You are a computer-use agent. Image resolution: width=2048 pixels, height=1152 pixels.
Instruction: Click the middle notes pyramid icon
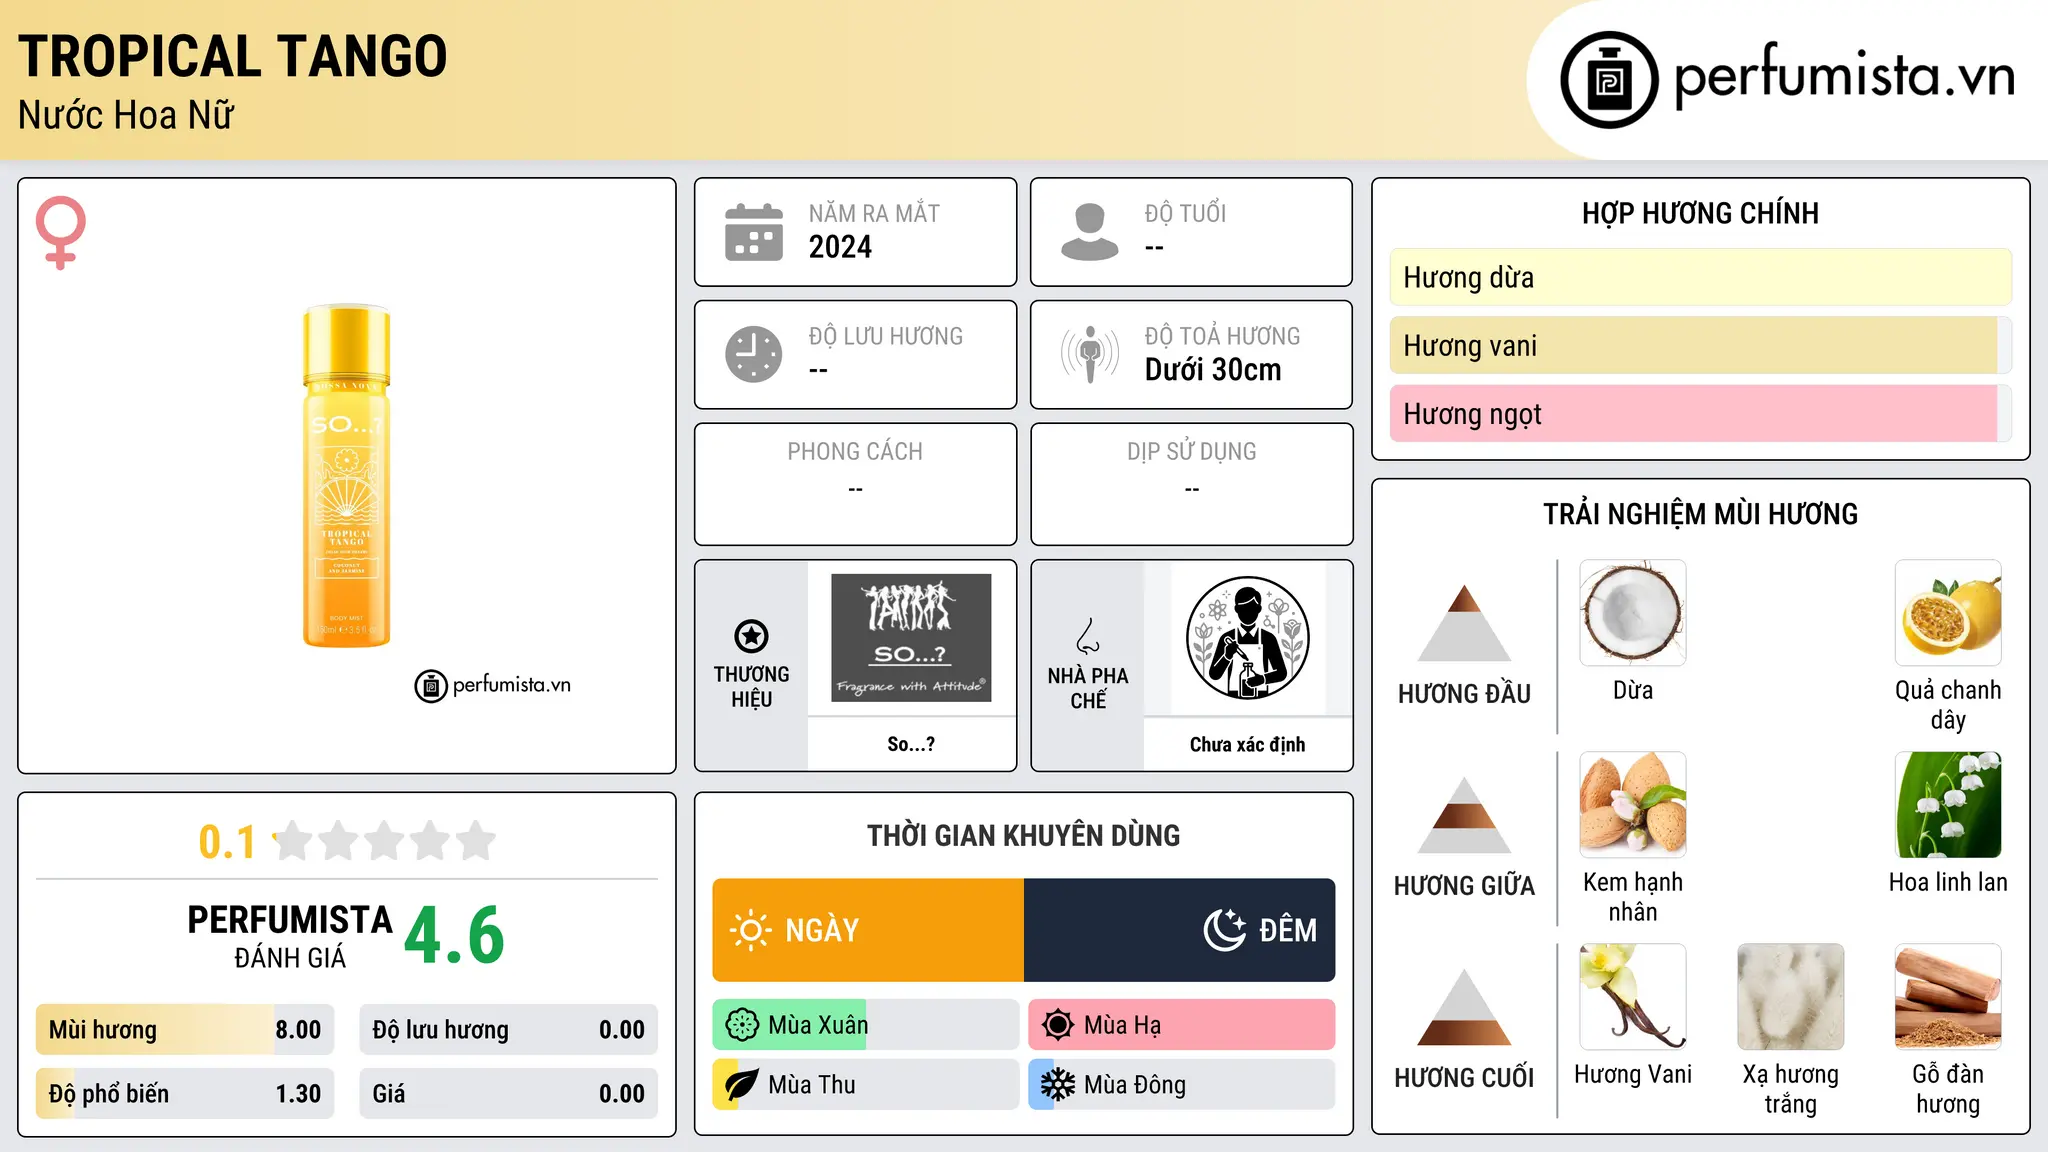1465,815
